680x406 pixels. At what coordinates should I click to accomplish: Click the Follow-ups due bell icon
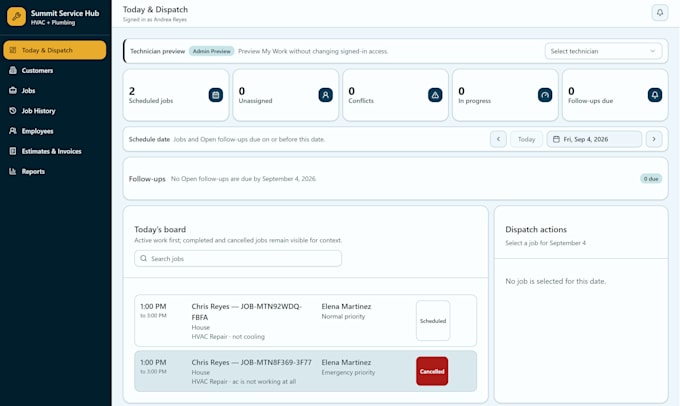pyautogui.click(x=654, y=95)
